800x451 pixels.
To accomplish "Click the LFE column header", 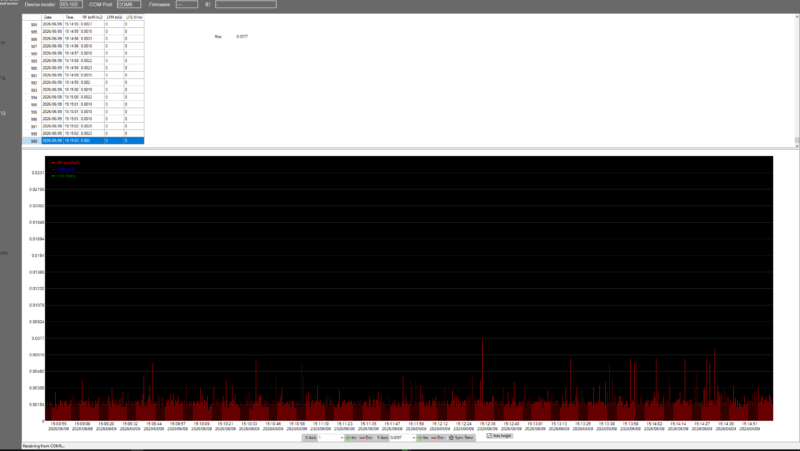I will pyautogui.click(x=134, y=17).
